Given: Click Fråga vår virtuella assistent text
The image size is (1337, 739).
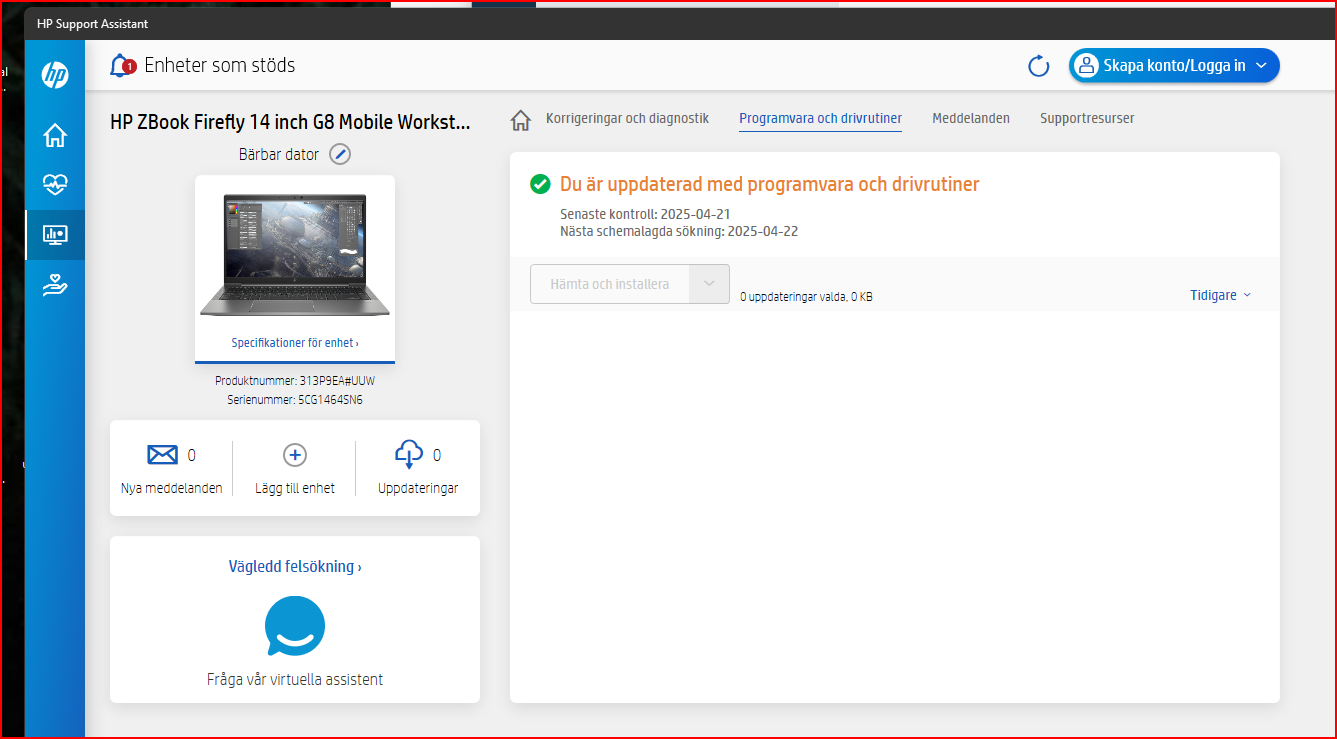Looking at the screenshot, I should point(295,679).
